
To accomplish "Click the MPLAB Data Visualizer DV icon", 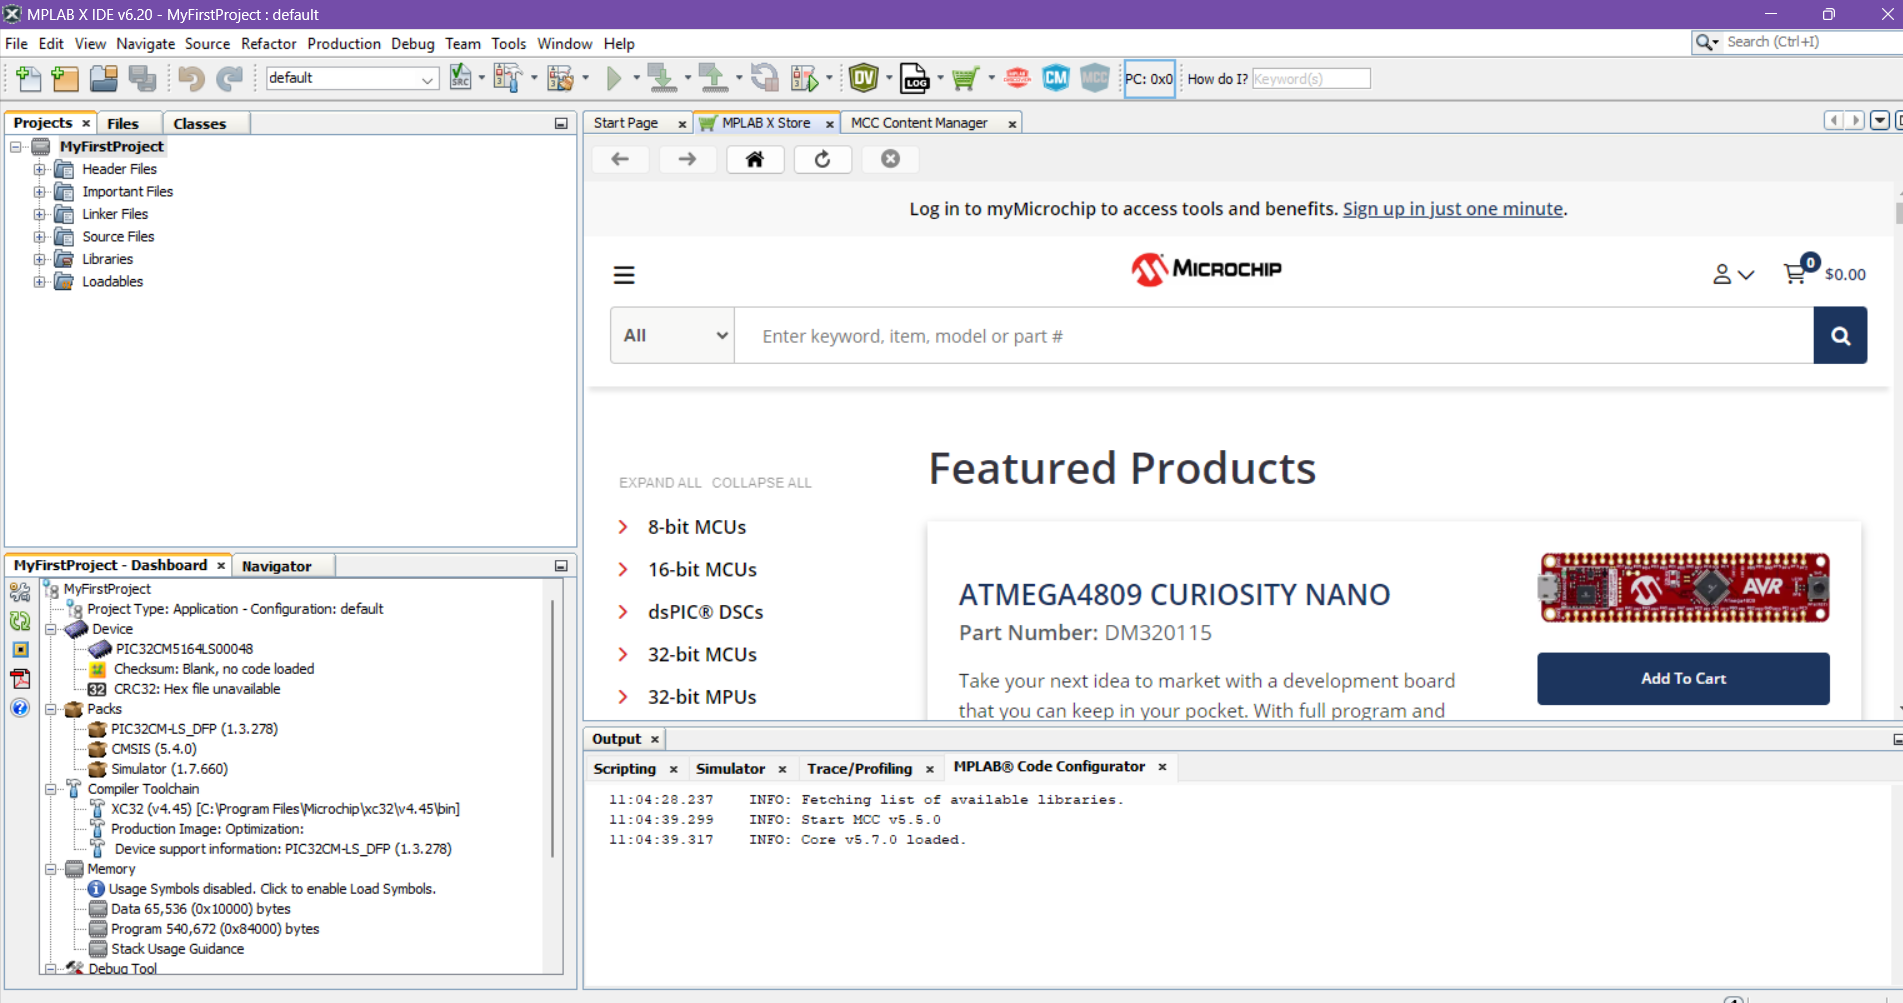I will point(863,78).
